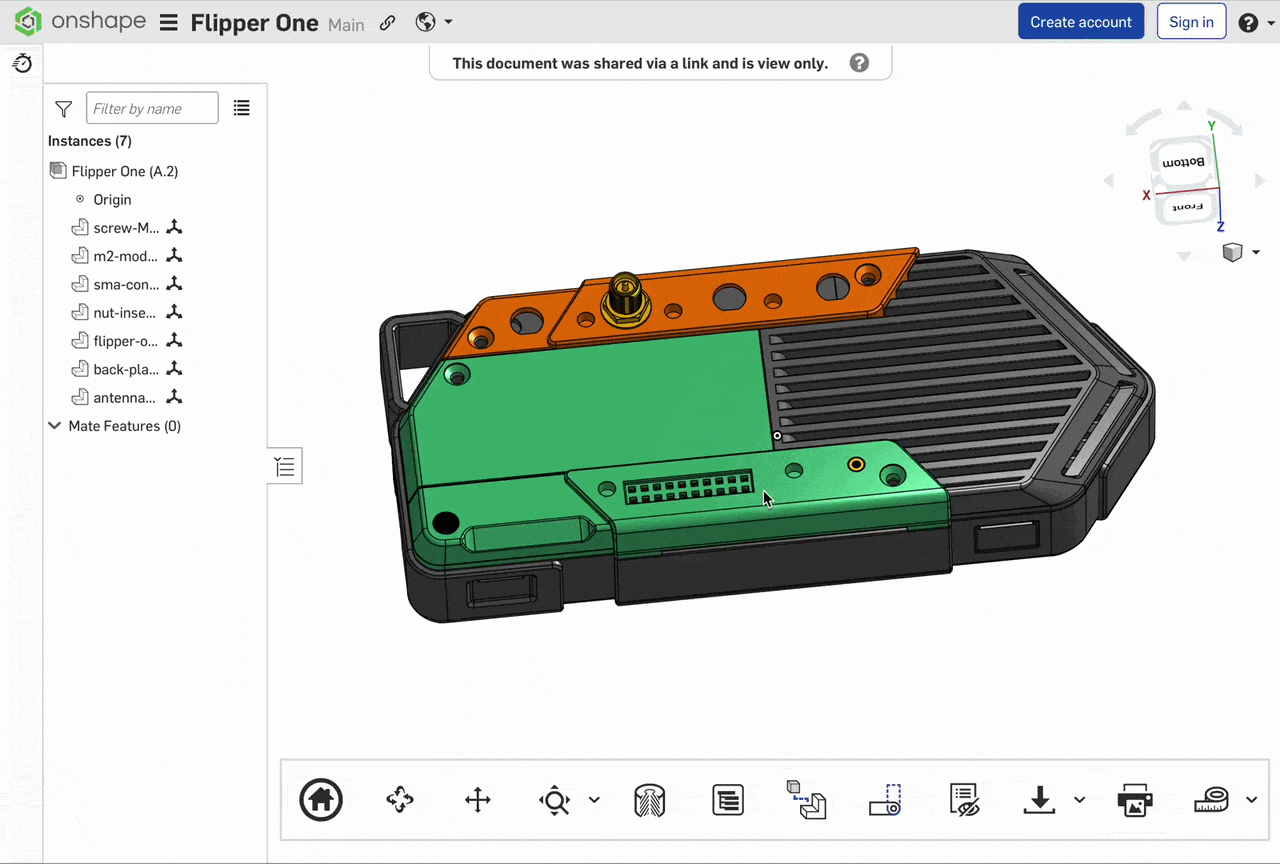Click the Sign in button

tap(1191, 22)
